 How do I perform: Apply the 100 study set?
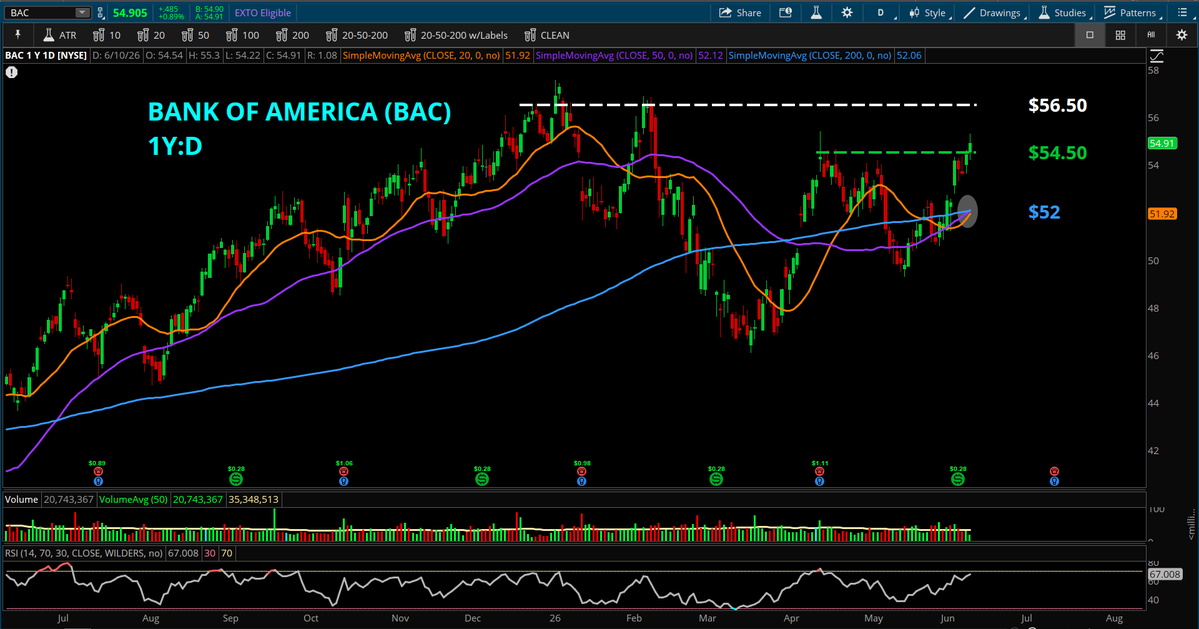(x=243, y=35)
